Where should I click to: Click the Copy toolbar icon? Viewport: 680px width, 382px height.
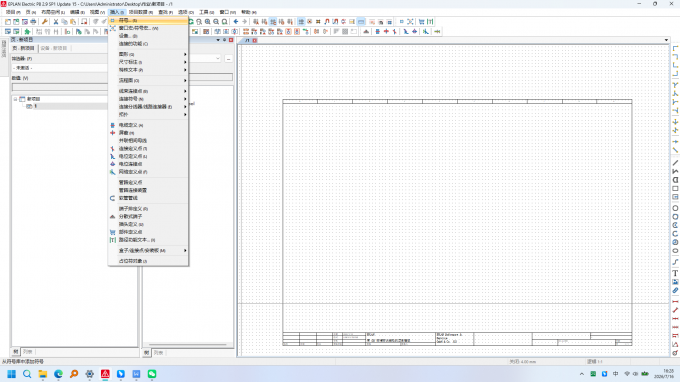[x=64, y=22]
